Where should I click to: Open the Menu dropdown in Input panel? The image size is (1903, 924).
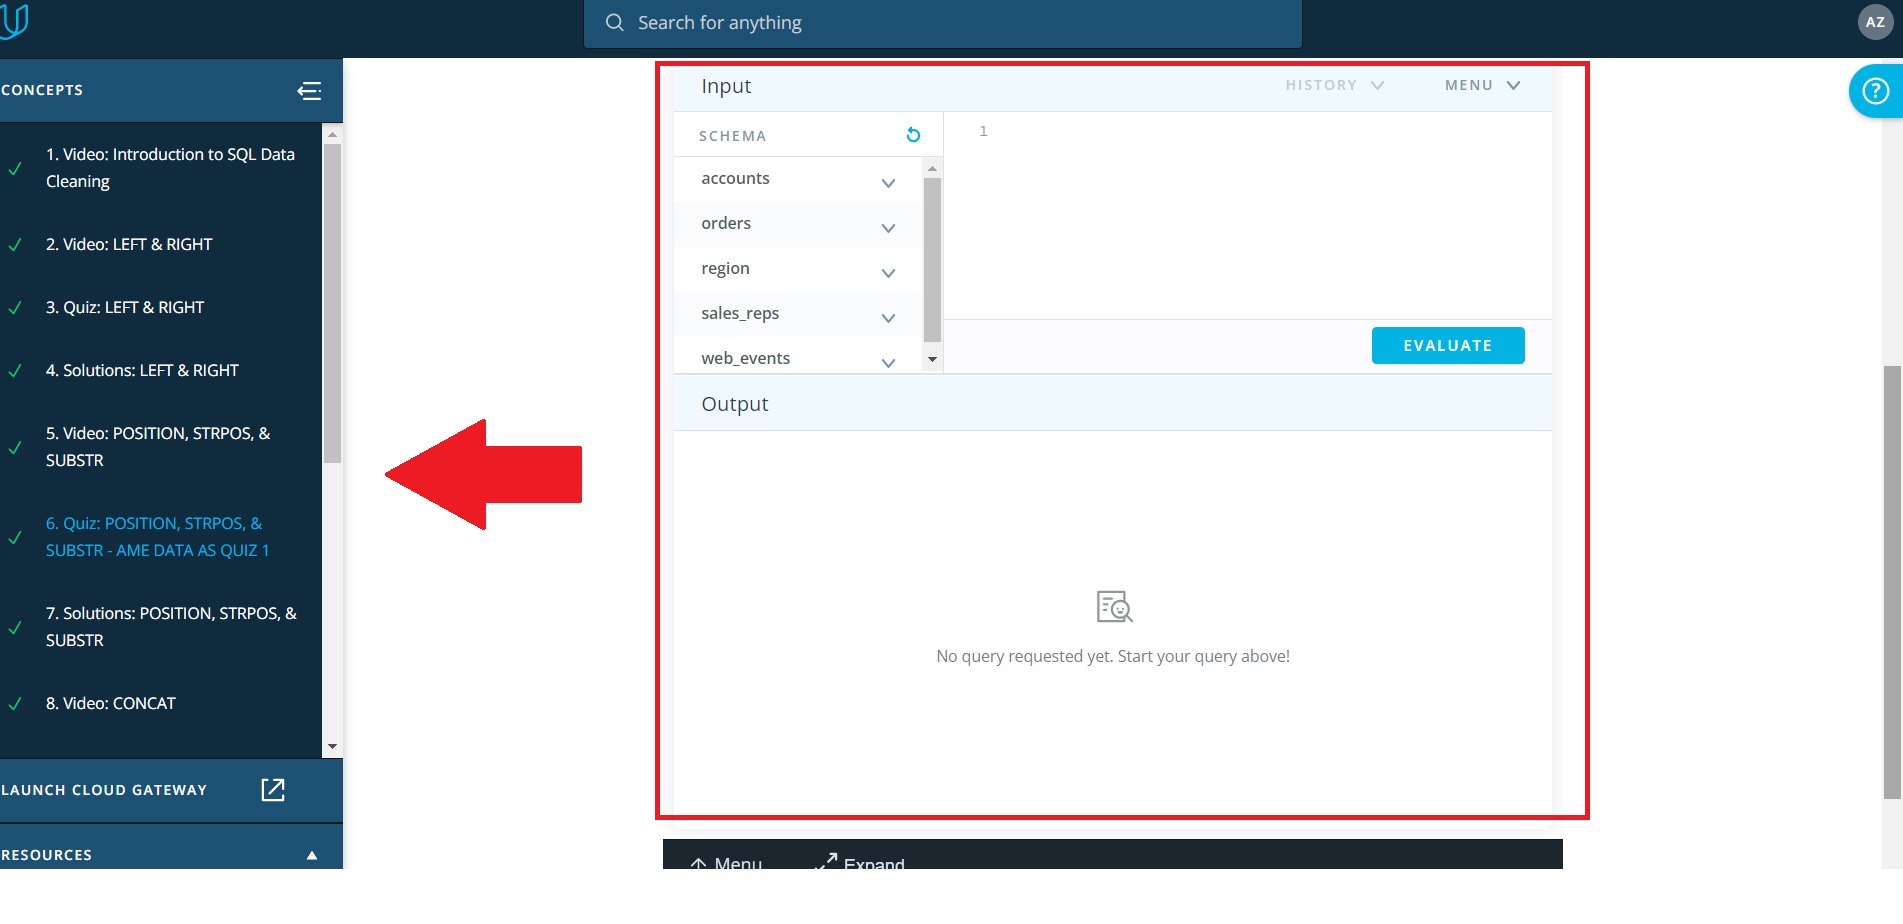point(1481,85)
